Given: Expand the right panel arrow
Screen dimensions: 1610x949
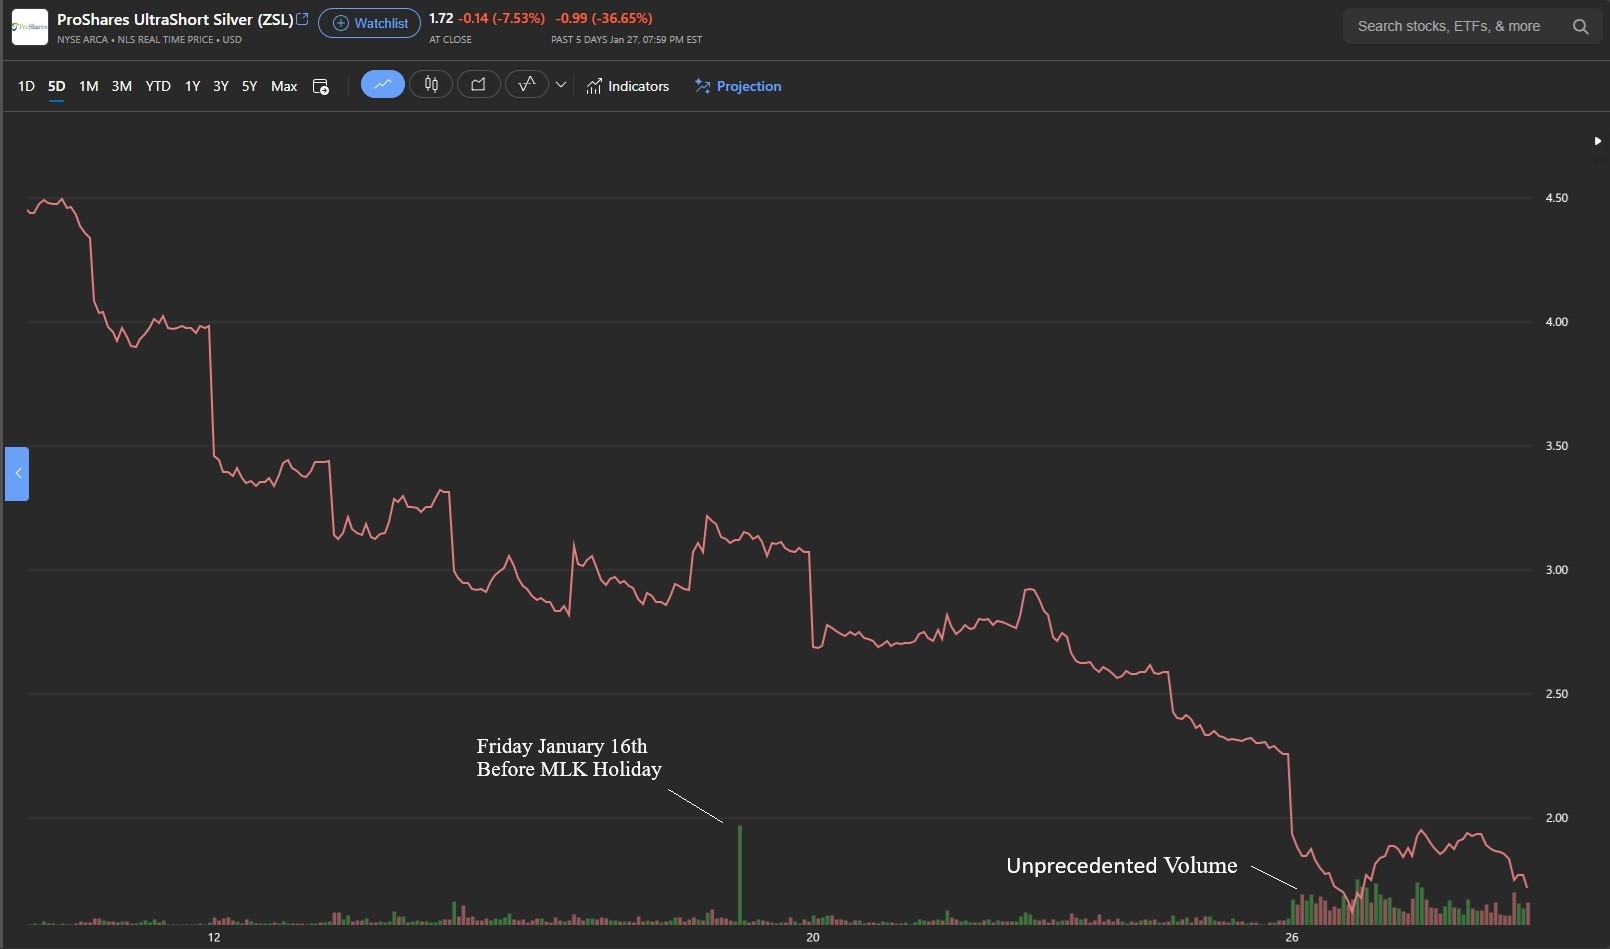Looking at the screenshot, I should click(1597, 141).
